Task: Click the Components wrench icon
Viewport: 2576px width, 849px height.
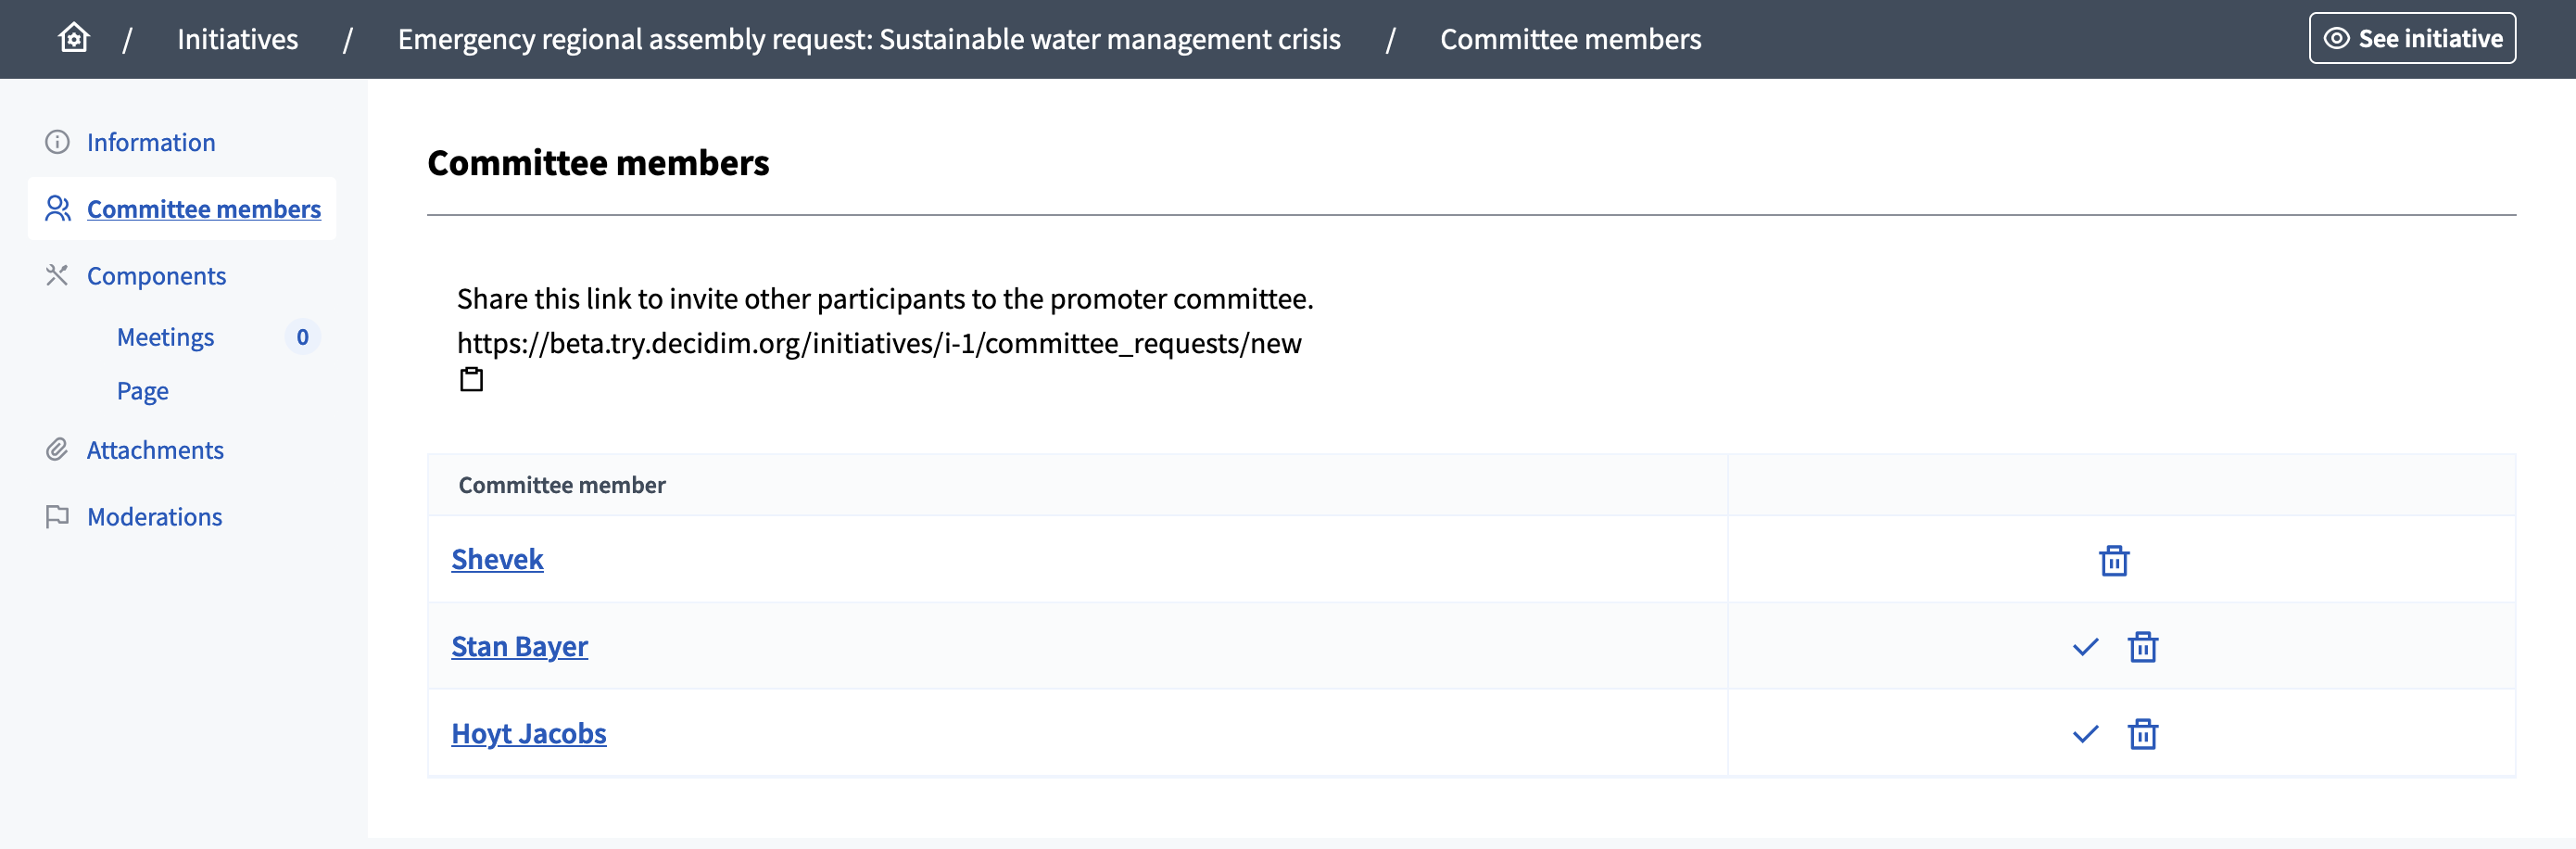Action: [57, 275]
